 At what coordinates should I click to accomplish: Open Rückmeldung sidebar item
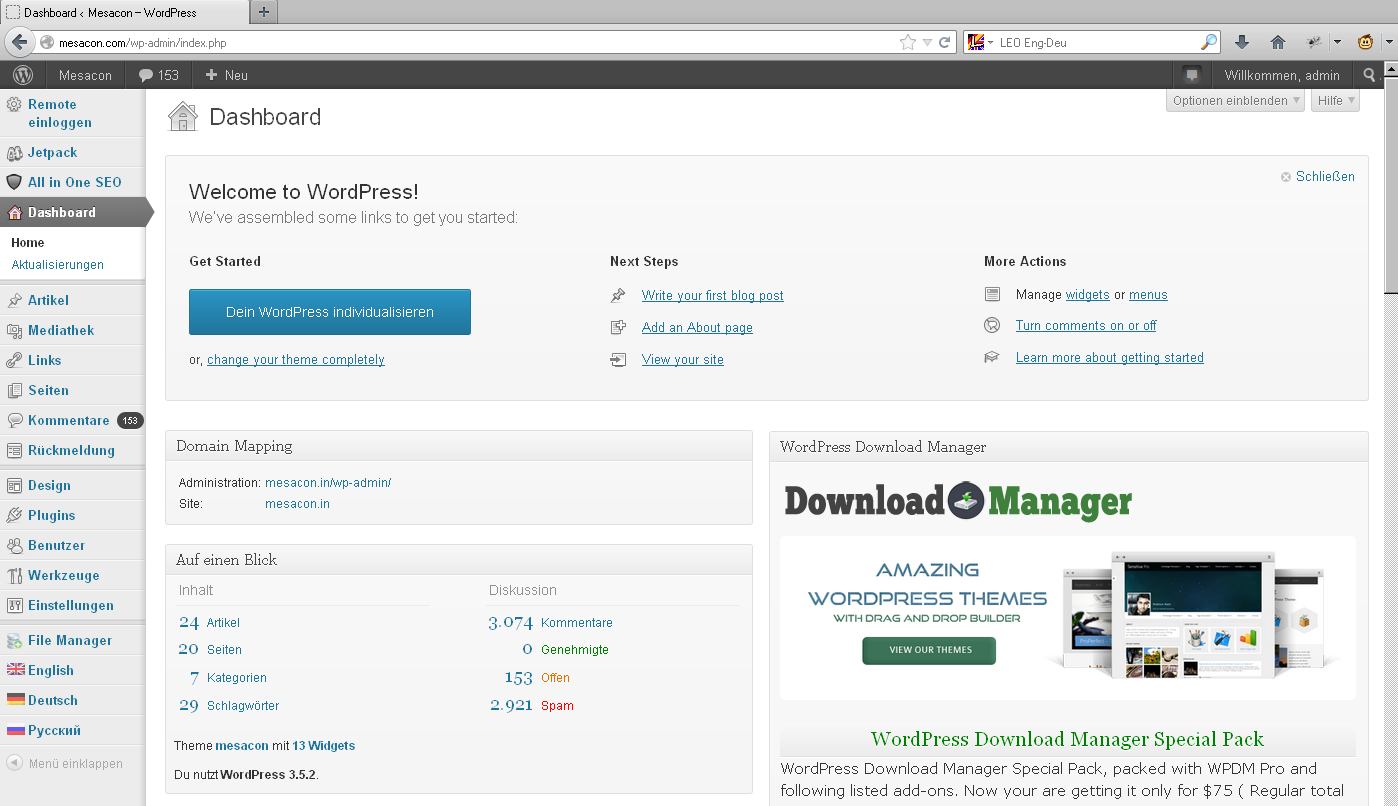72,450
